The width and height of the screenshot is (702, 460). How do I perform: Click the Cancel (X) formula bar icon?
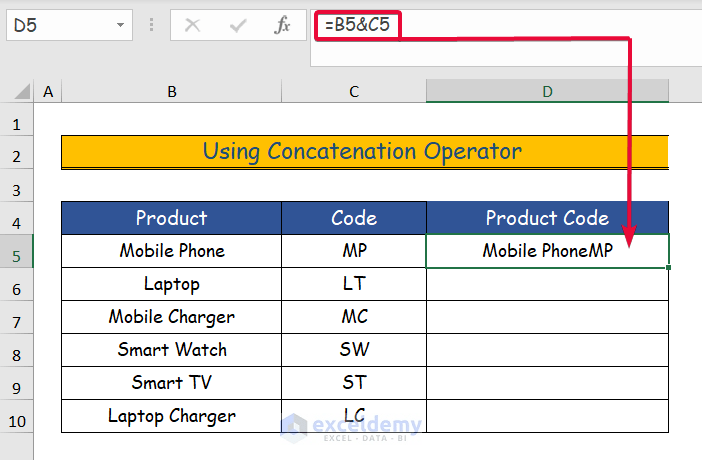tap(193, 25)
